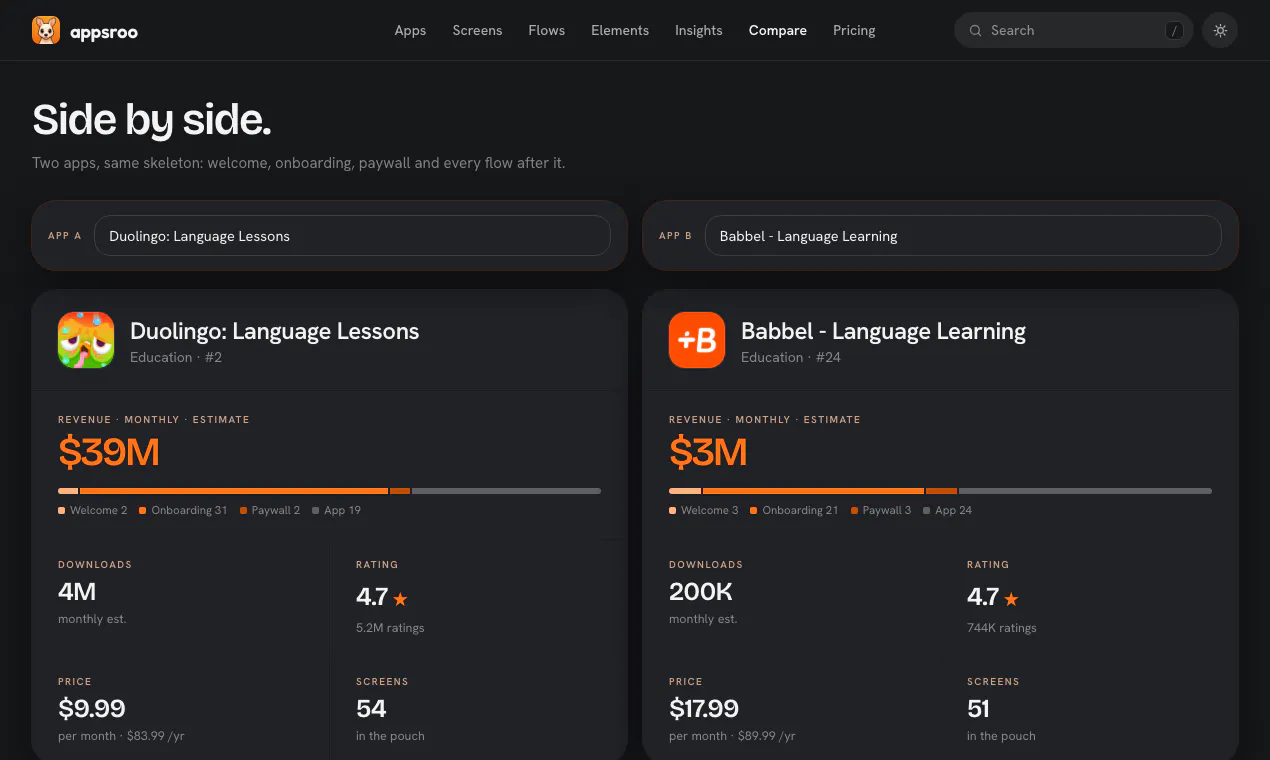The width and height of the screenshot is (1270, 760).
Task: Click the Duolingo: Language Lessons card title
Action: coord(275,331)
